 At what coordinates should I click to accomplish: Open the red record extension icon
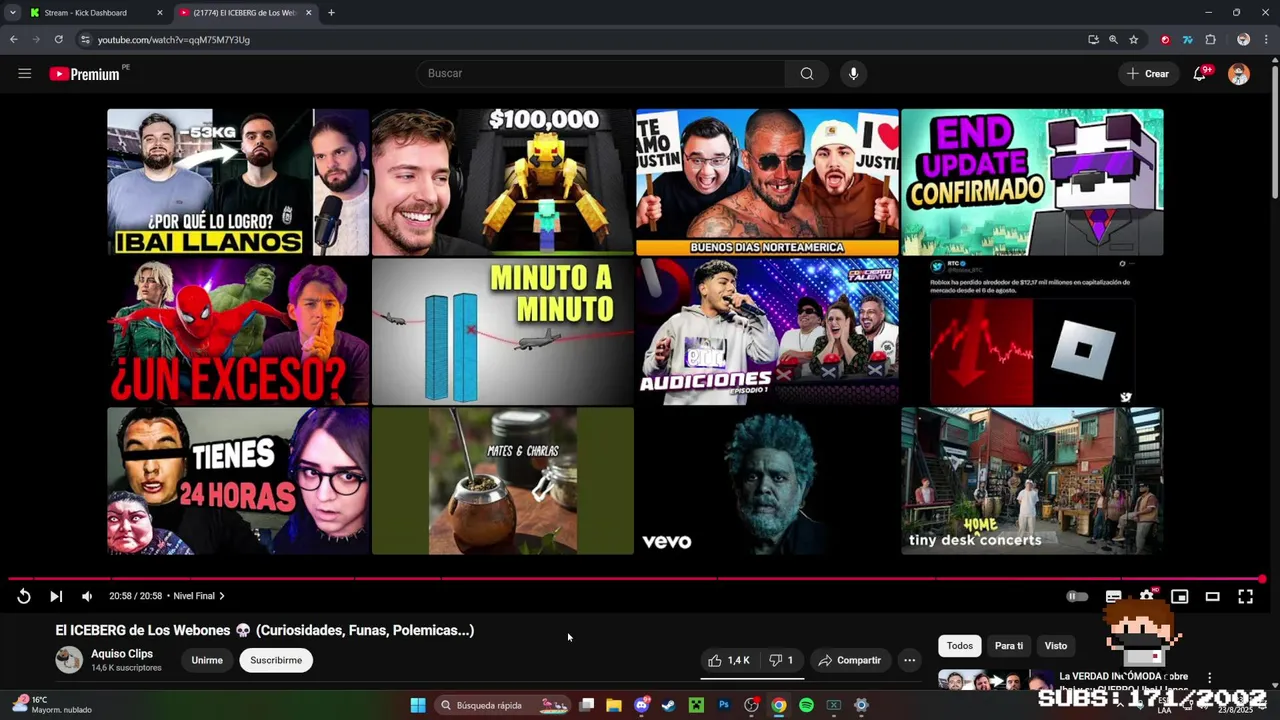1165,40
